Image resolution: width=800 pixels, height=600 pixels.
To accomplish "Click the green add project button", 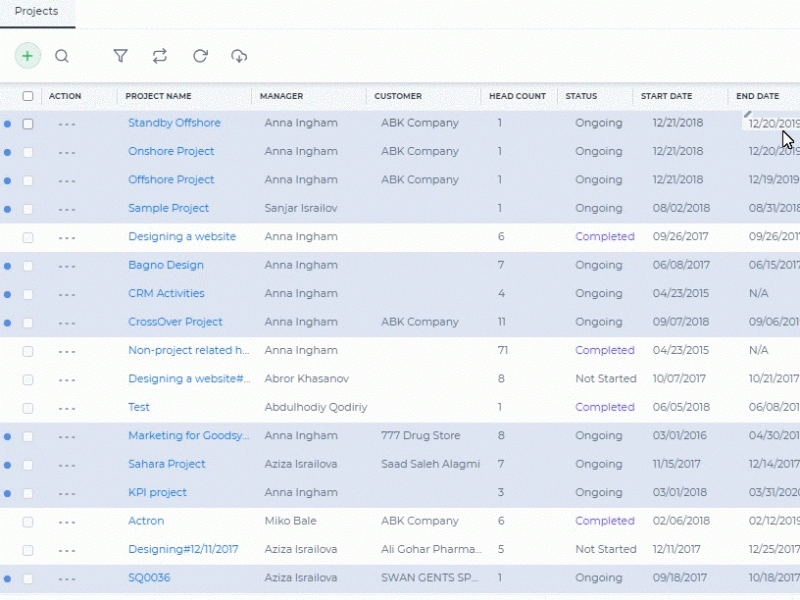I will (28, 56).
